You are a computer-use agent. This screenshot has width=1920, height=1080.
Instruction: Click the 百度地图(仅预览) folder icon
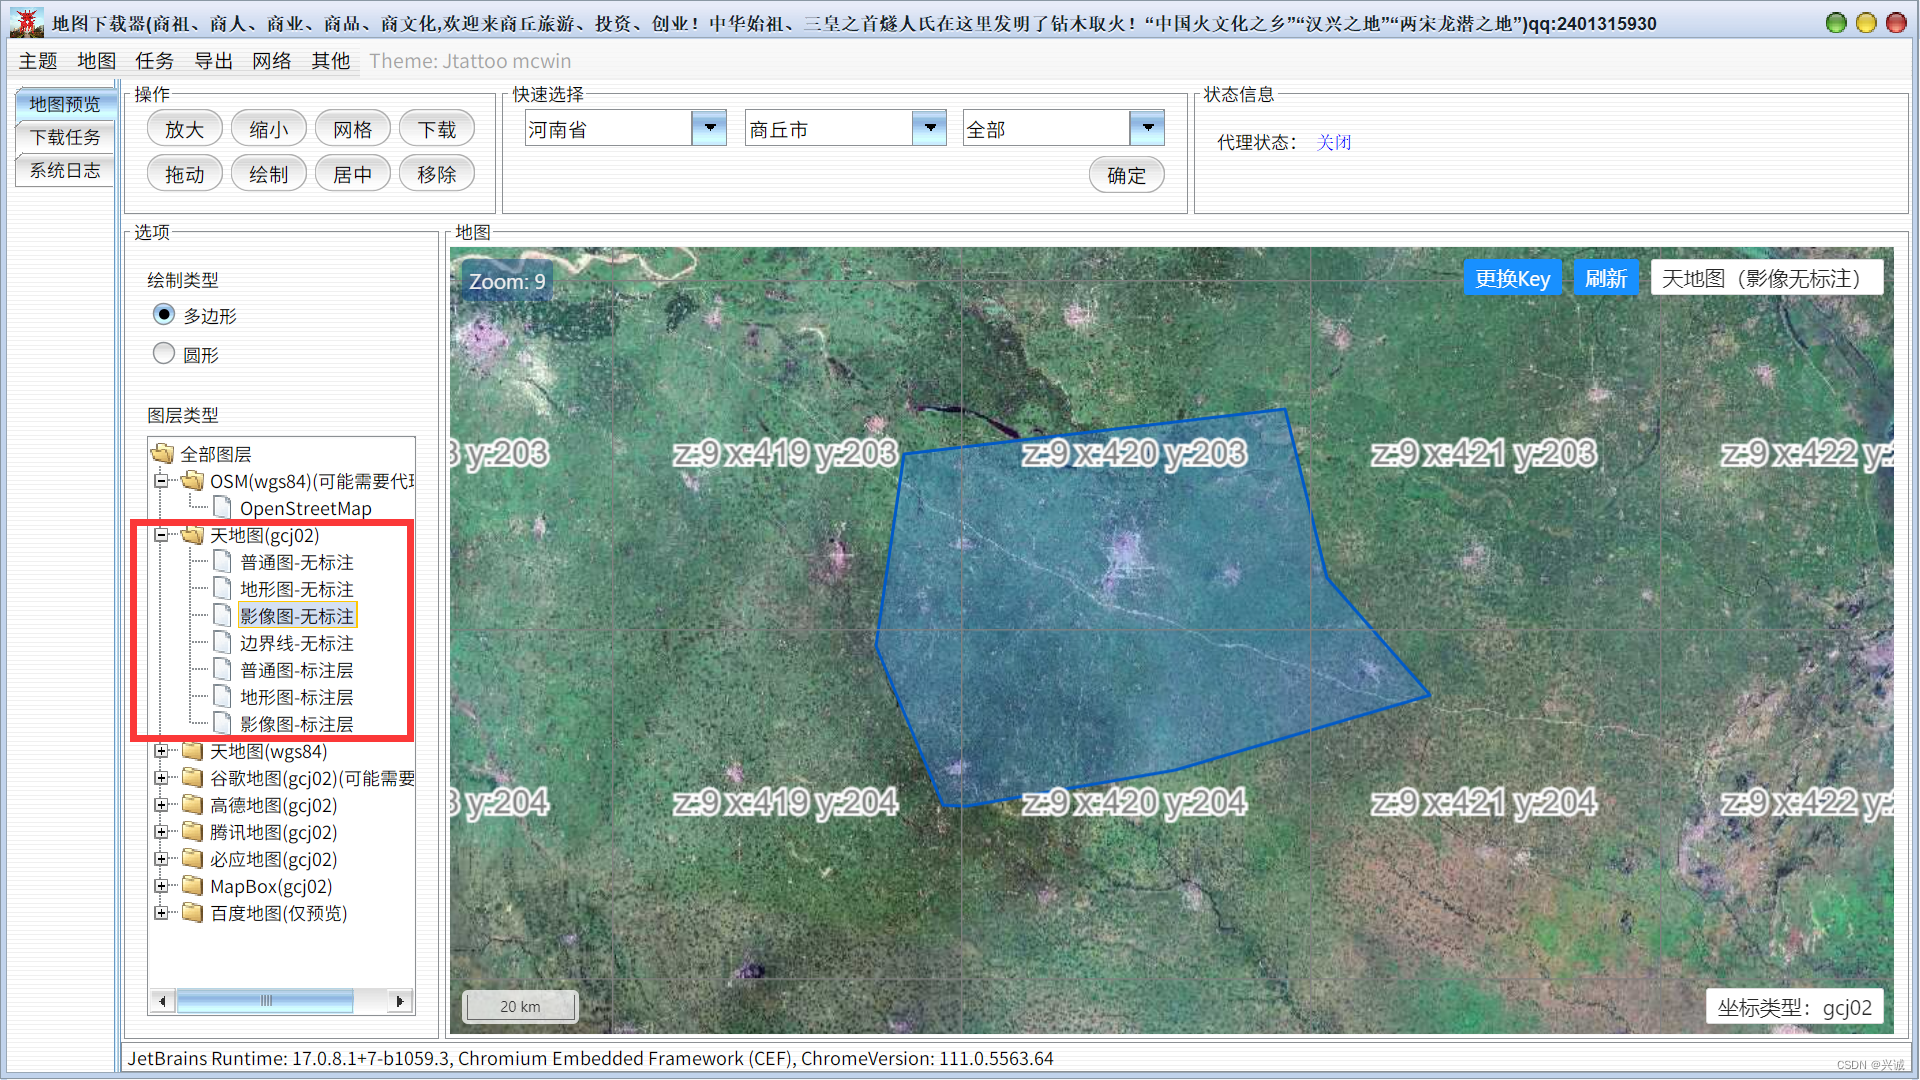193,913
